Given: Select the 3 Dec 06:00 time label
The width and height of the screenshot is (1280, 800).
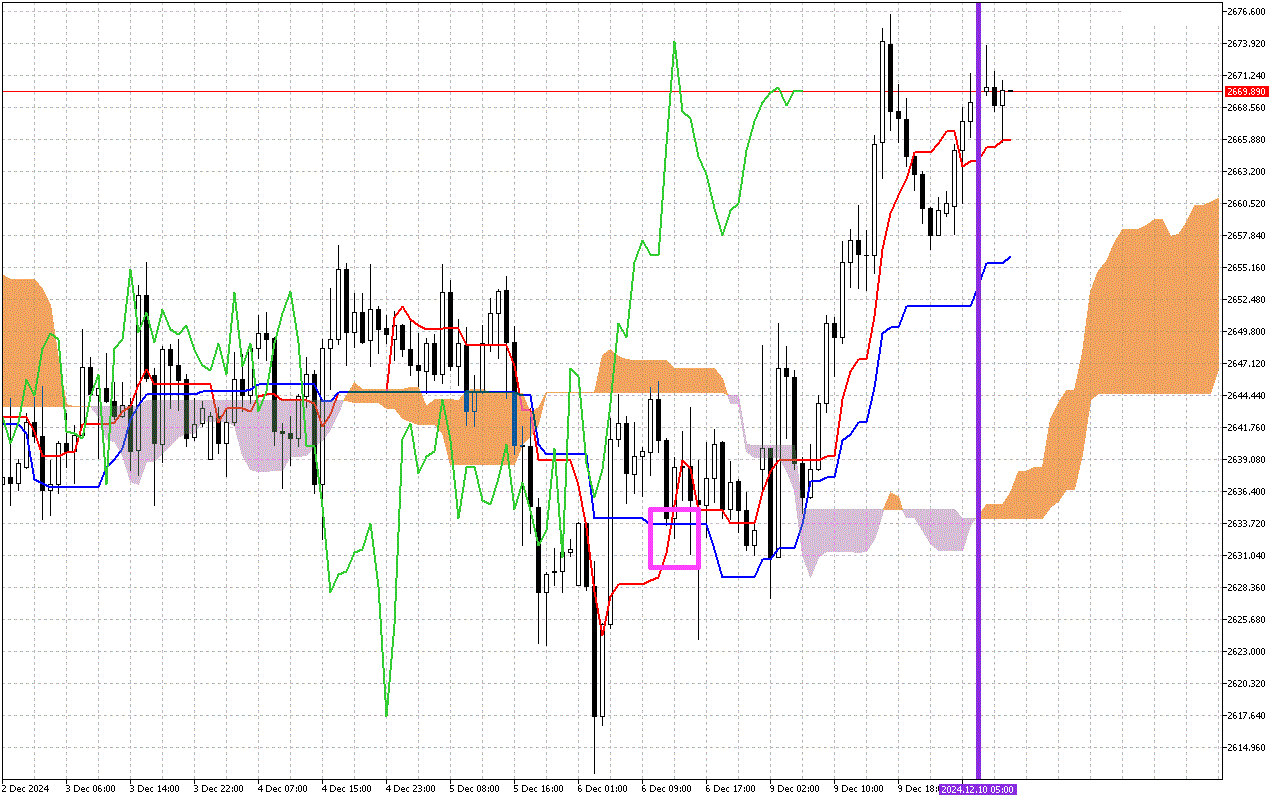Looking at the screenshot, I should 90,789.
